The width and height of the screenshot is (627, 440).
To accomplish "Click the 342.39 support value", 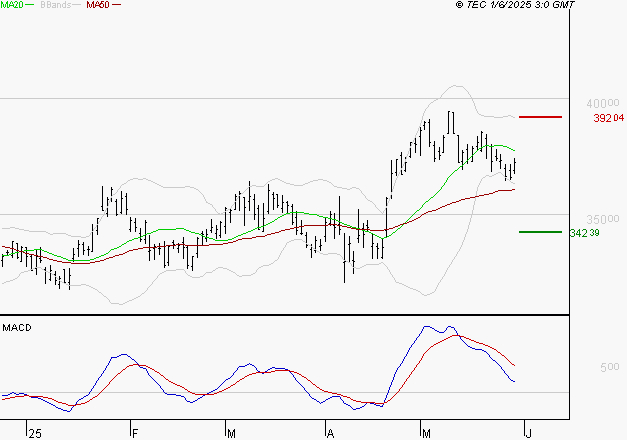I will (584, 233).
